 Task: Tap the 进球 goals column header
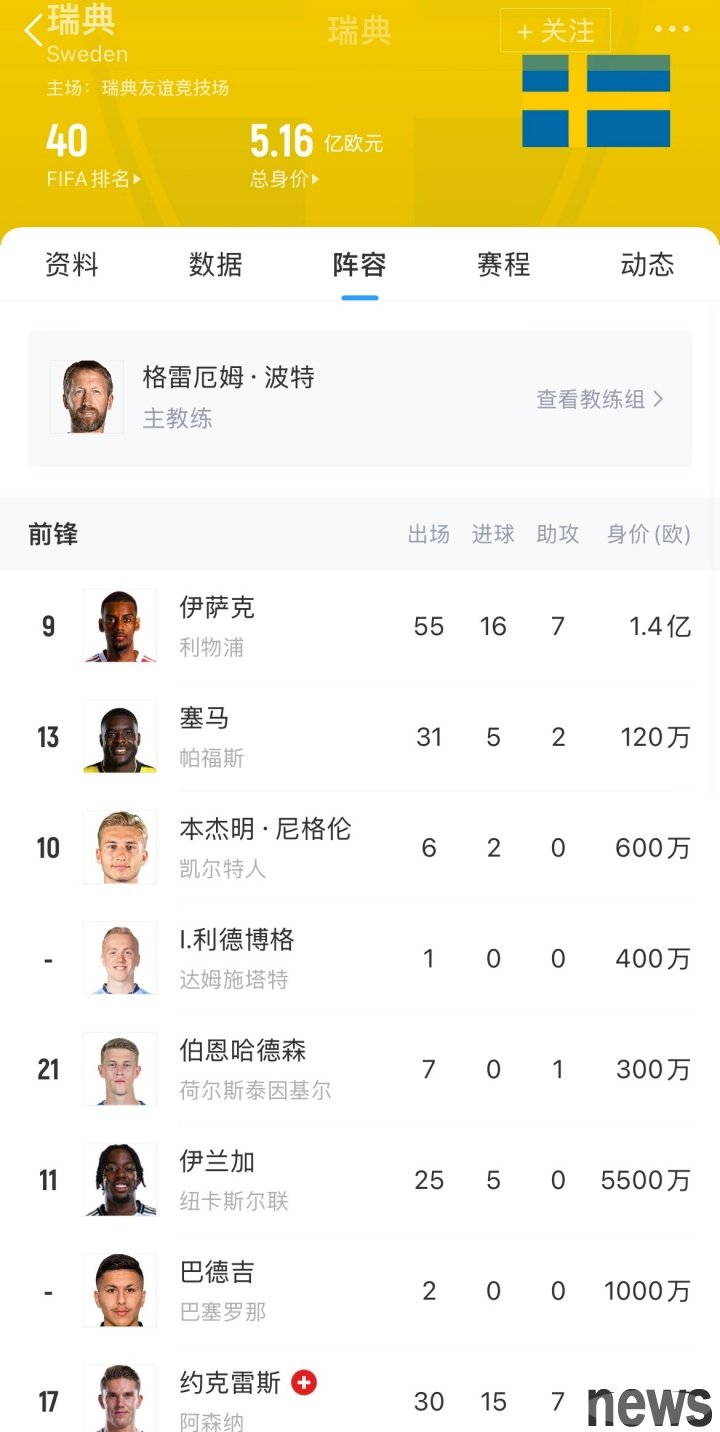(x=493, y=535)
